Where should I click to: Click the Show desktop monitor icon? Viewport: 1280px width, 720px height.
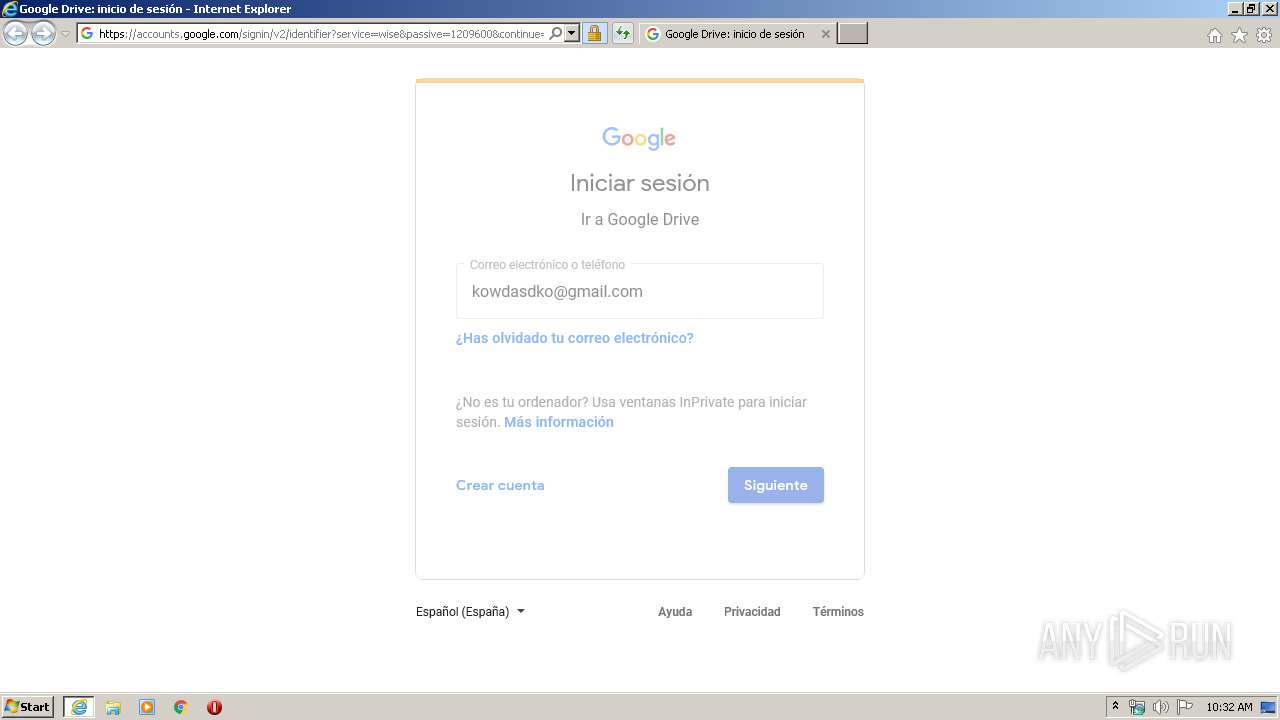tap(1268, 707)
